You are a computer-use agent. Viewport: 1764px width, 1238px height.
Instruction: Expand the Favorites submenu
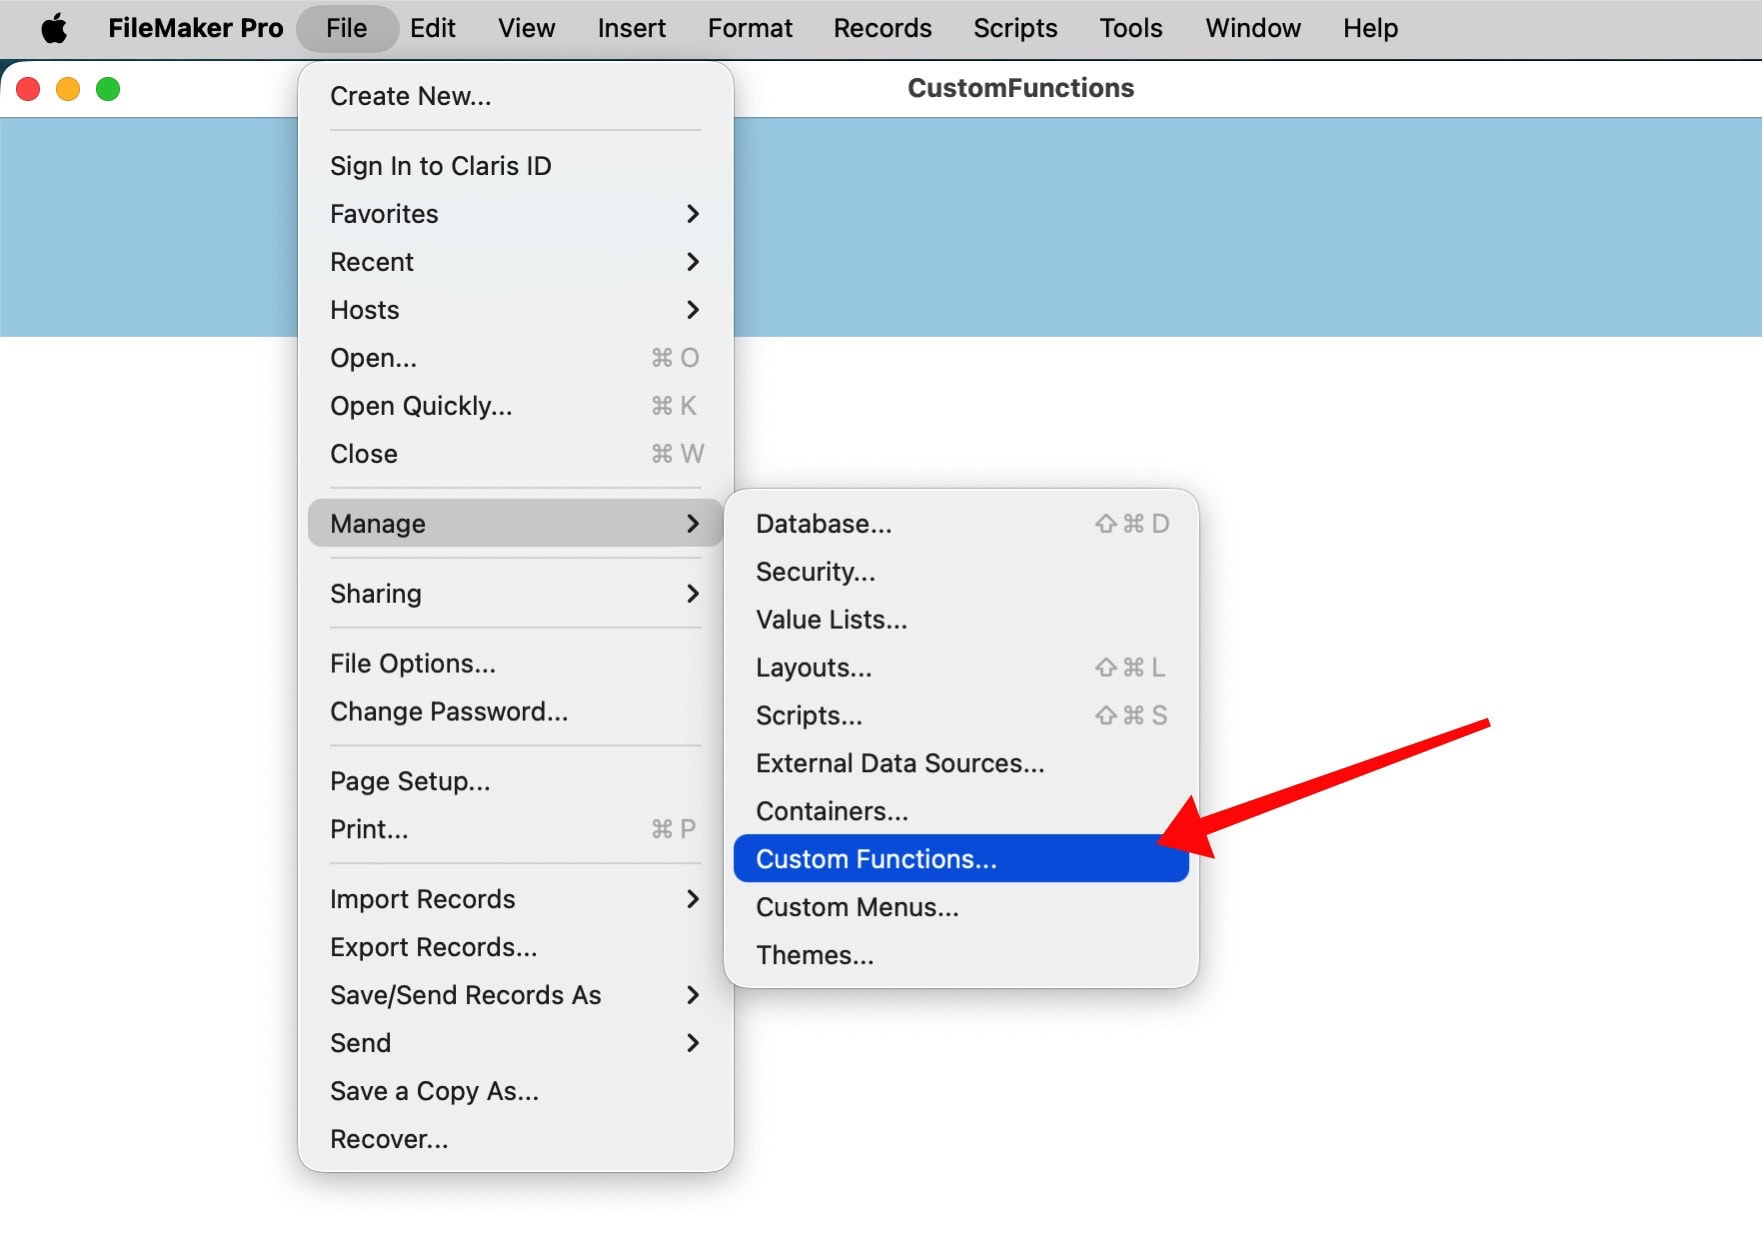[515, 214]
